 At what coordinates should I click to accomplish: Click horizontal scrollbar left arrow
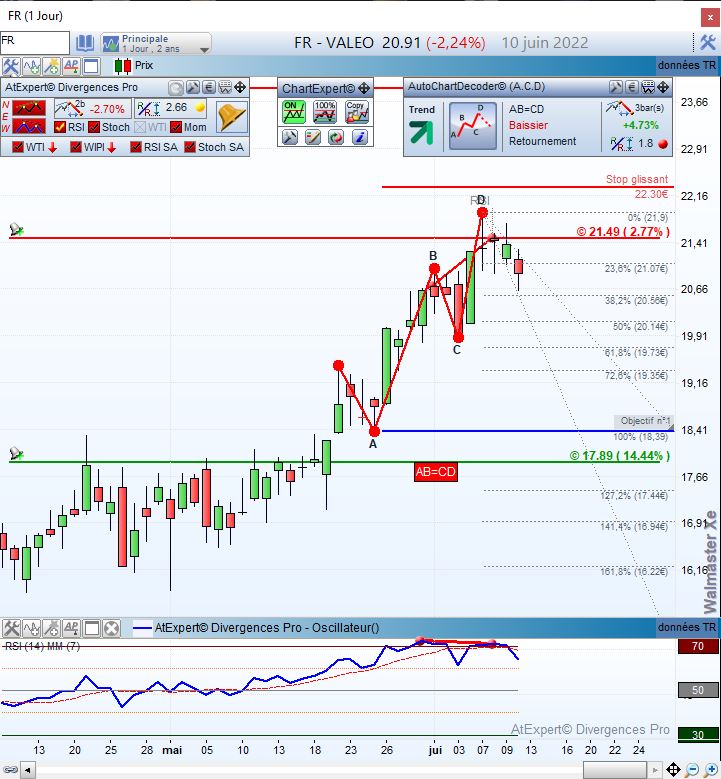(27, 771)
